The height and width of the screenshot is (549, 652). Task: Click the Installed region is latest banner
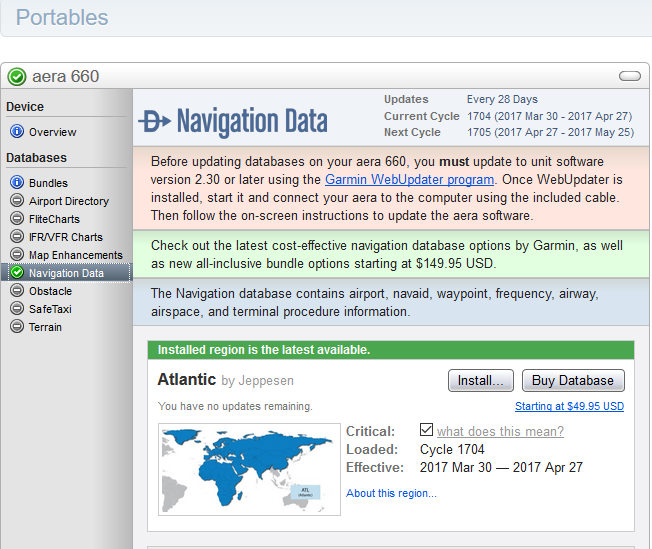391,350
